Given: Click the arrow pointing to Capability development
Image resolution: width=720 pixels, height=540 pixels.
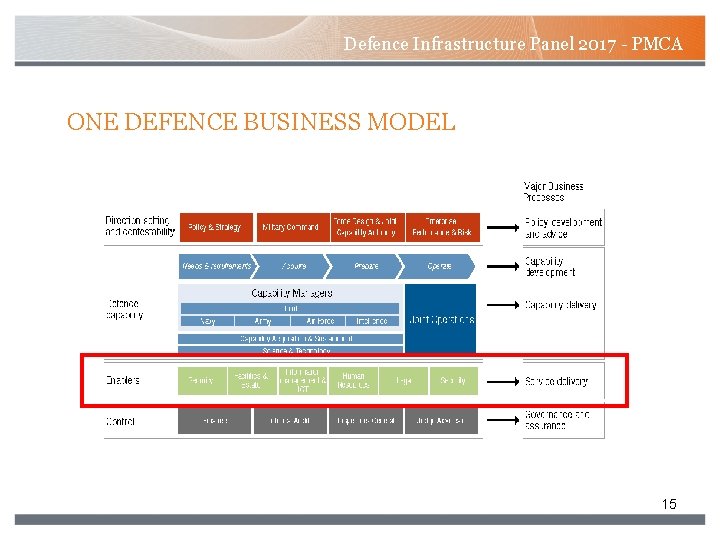Looking at the screenshot, I should 503,266.
